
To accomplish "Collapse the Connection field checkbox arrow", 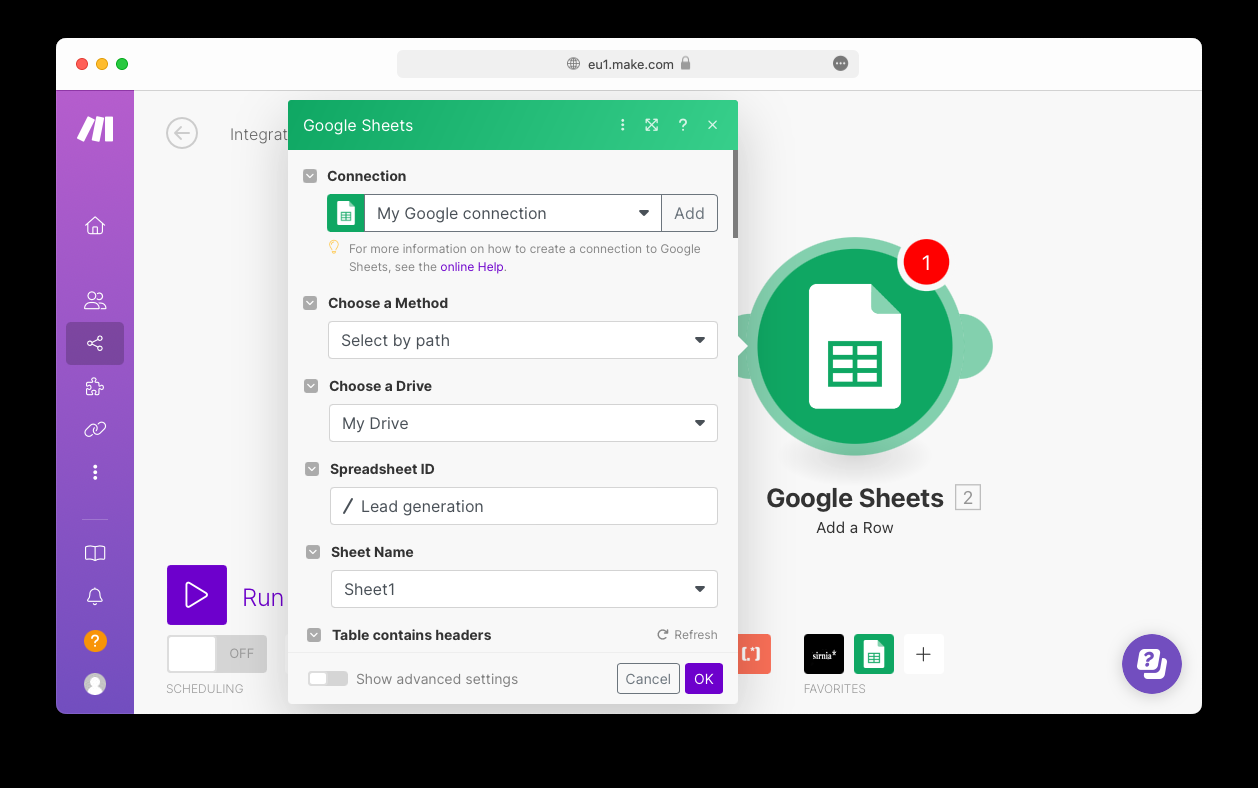I will (x=310, y=176).
